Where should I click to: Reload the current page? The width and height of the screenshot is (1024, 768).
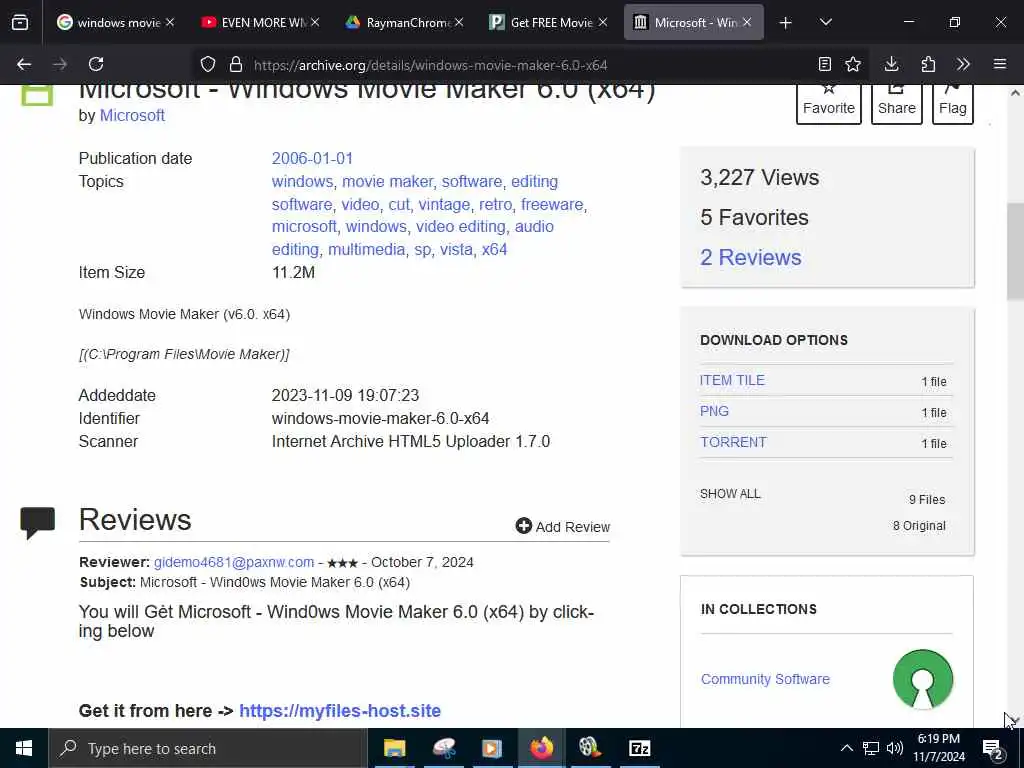click(x=96, y=64)
